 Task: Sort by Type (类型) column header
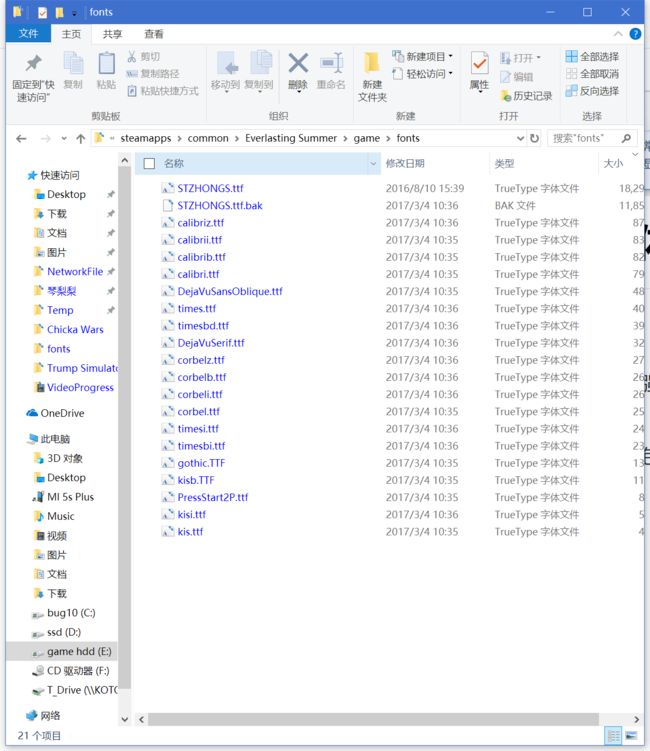pyautogui.click(x=544, y=164)
